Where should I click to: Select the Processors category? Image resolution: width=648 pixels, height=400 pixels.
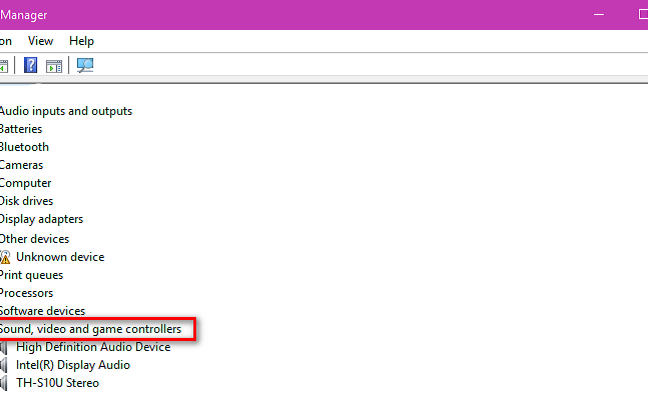pyautogui.click(x=26, y=293)
